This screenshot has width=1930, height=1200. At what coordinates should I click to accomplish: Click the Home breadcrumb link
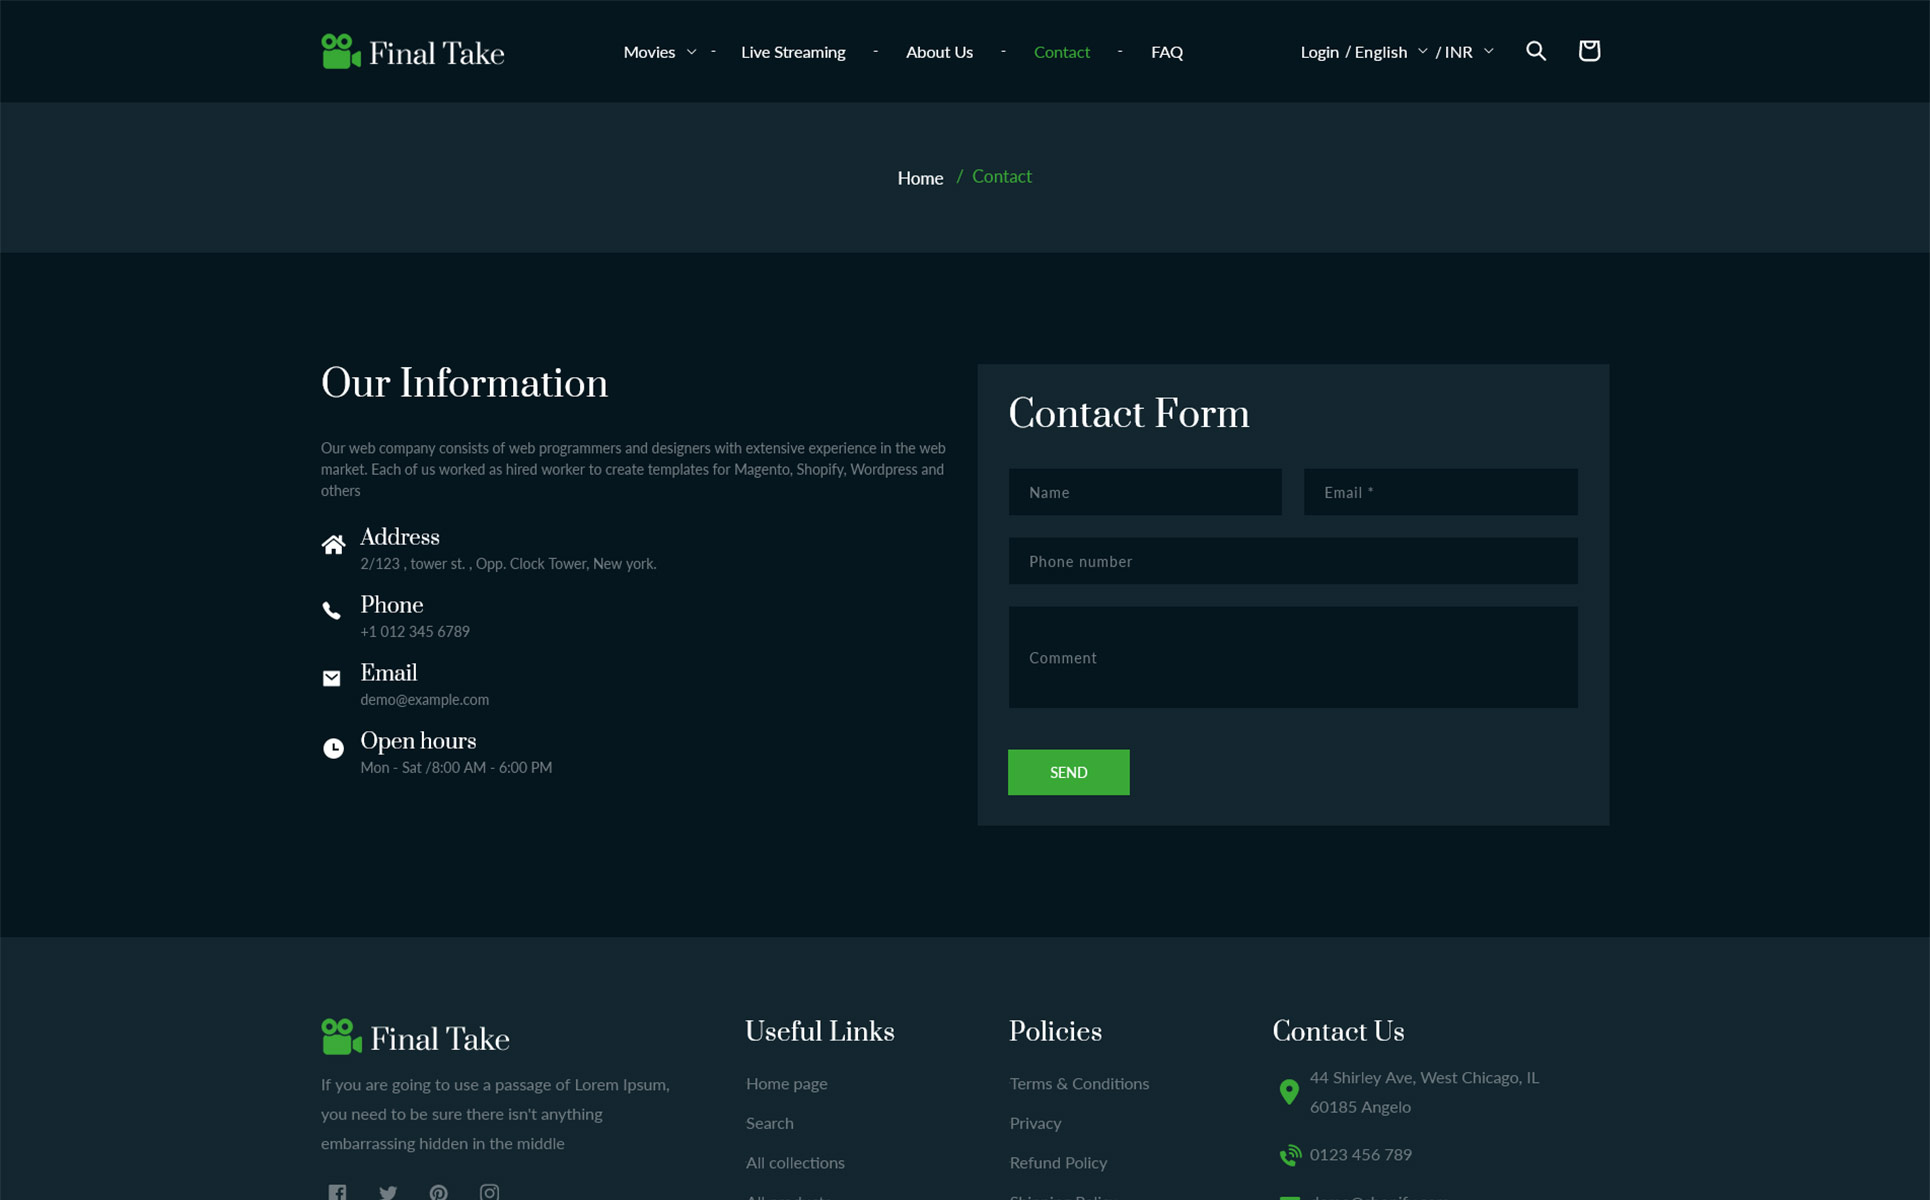point(919,178)
